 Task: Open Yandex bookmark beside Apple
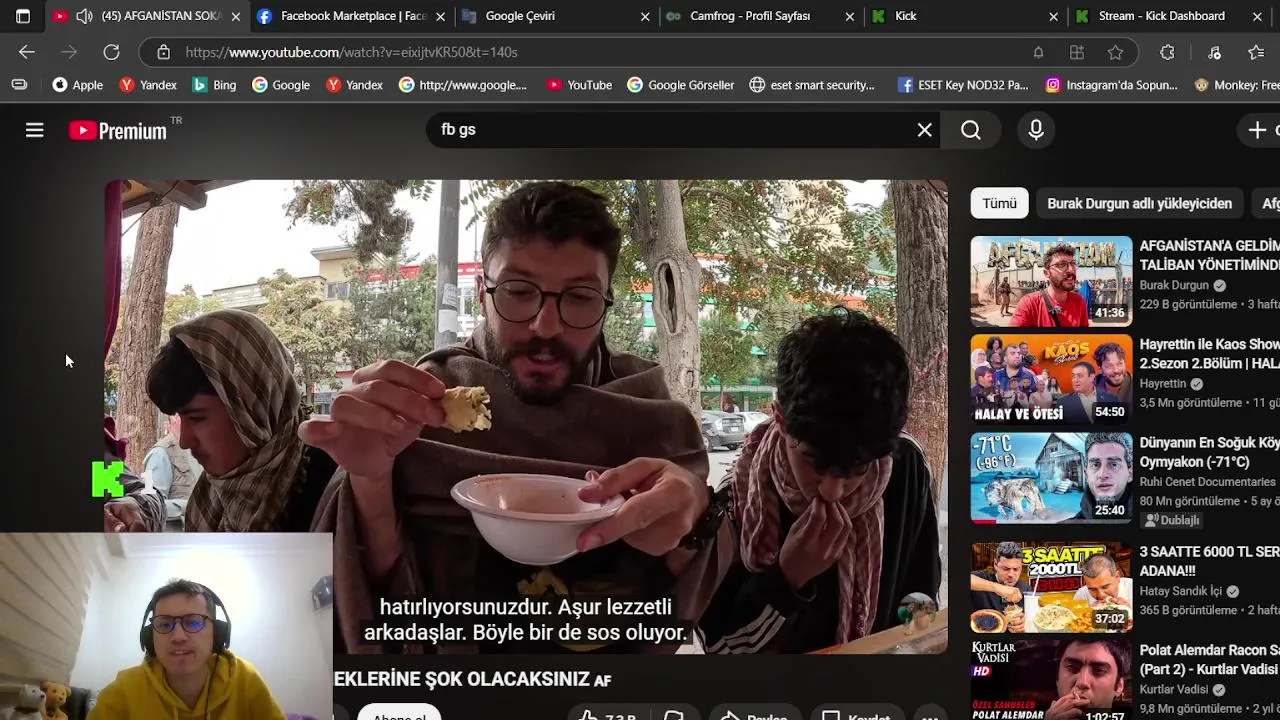pyautogui.click(x=148, y=85)
